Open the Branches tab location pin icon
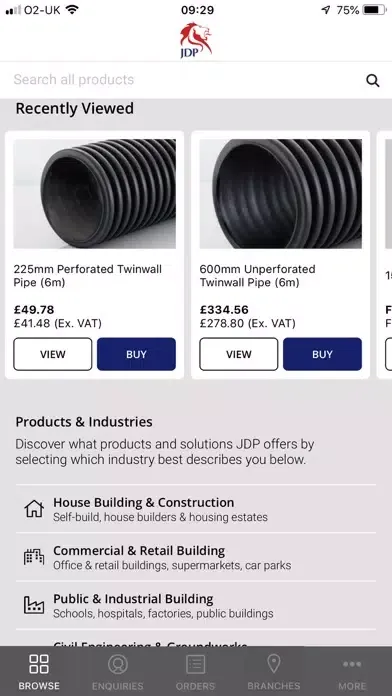Image resolution: width=392 pixels, height=696 pixels. tap(273, 664)
